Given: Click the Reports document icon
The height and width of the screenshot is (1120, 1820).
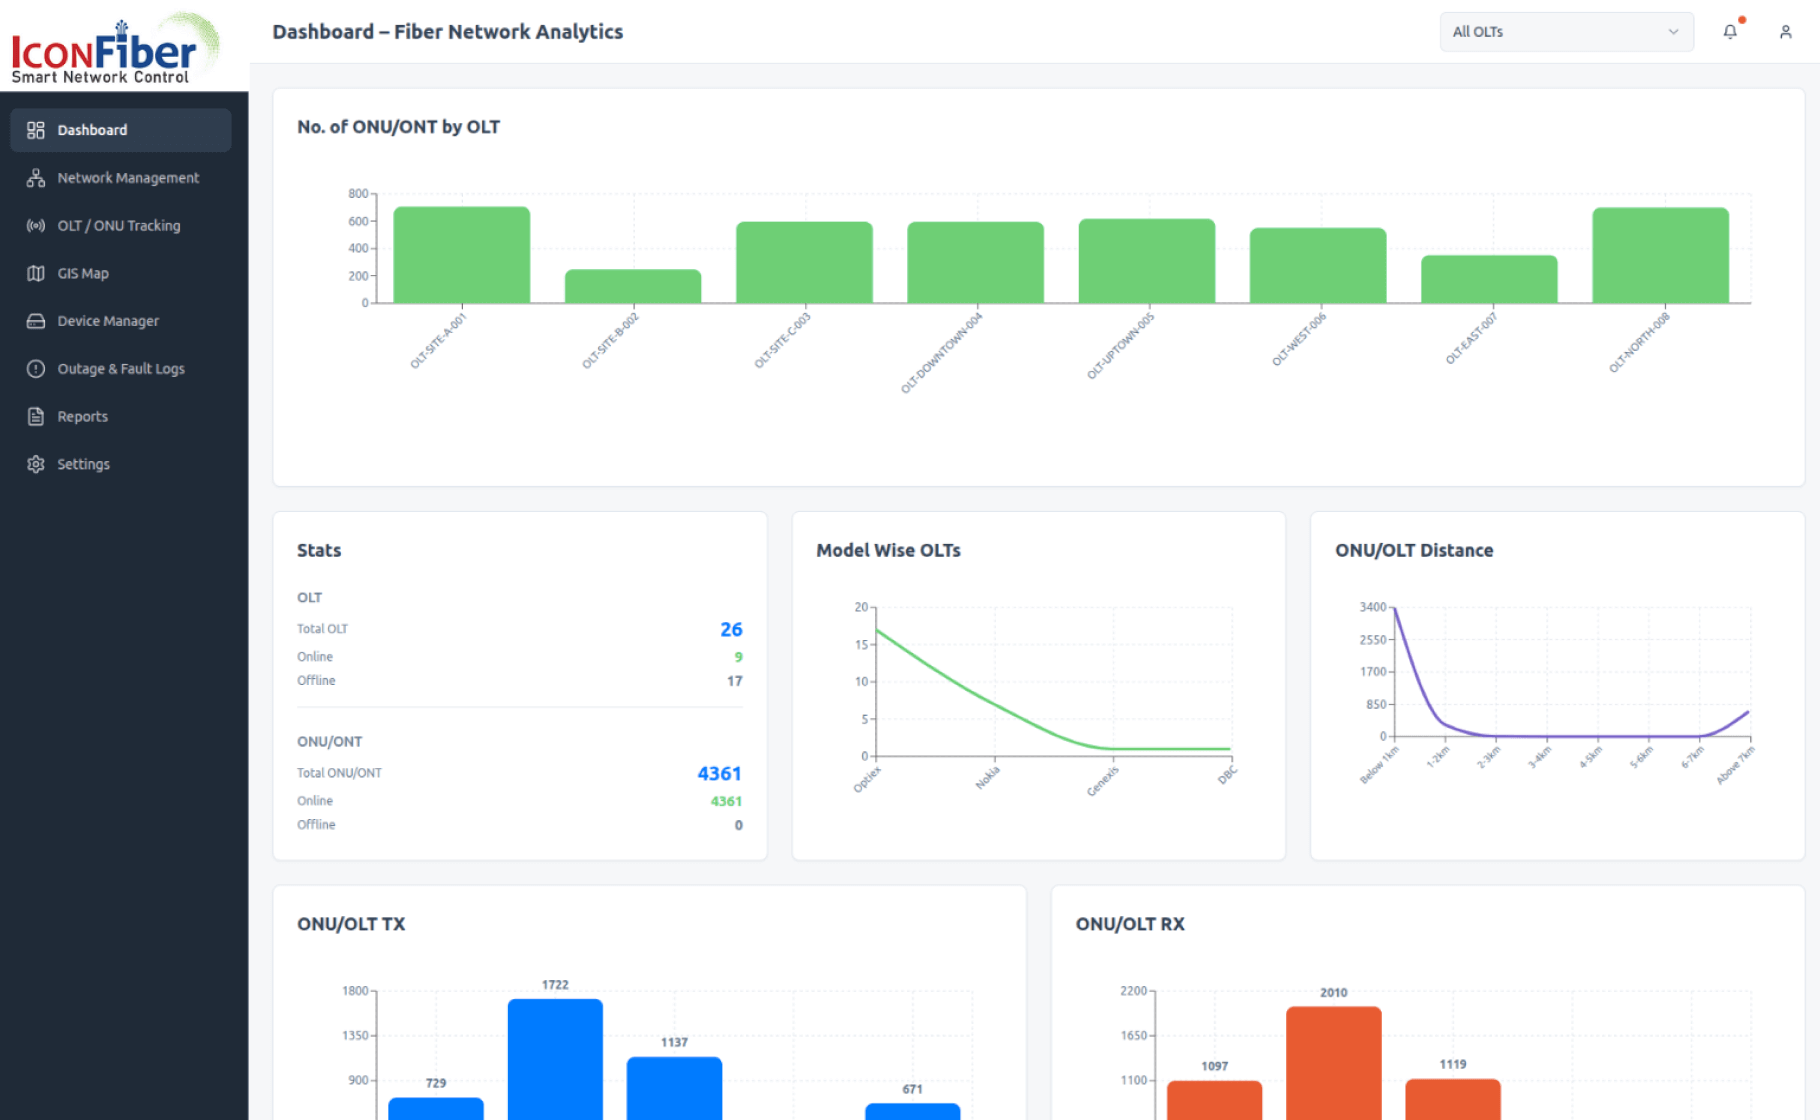Looking at the screenshot, I should [x=36, y=417].
